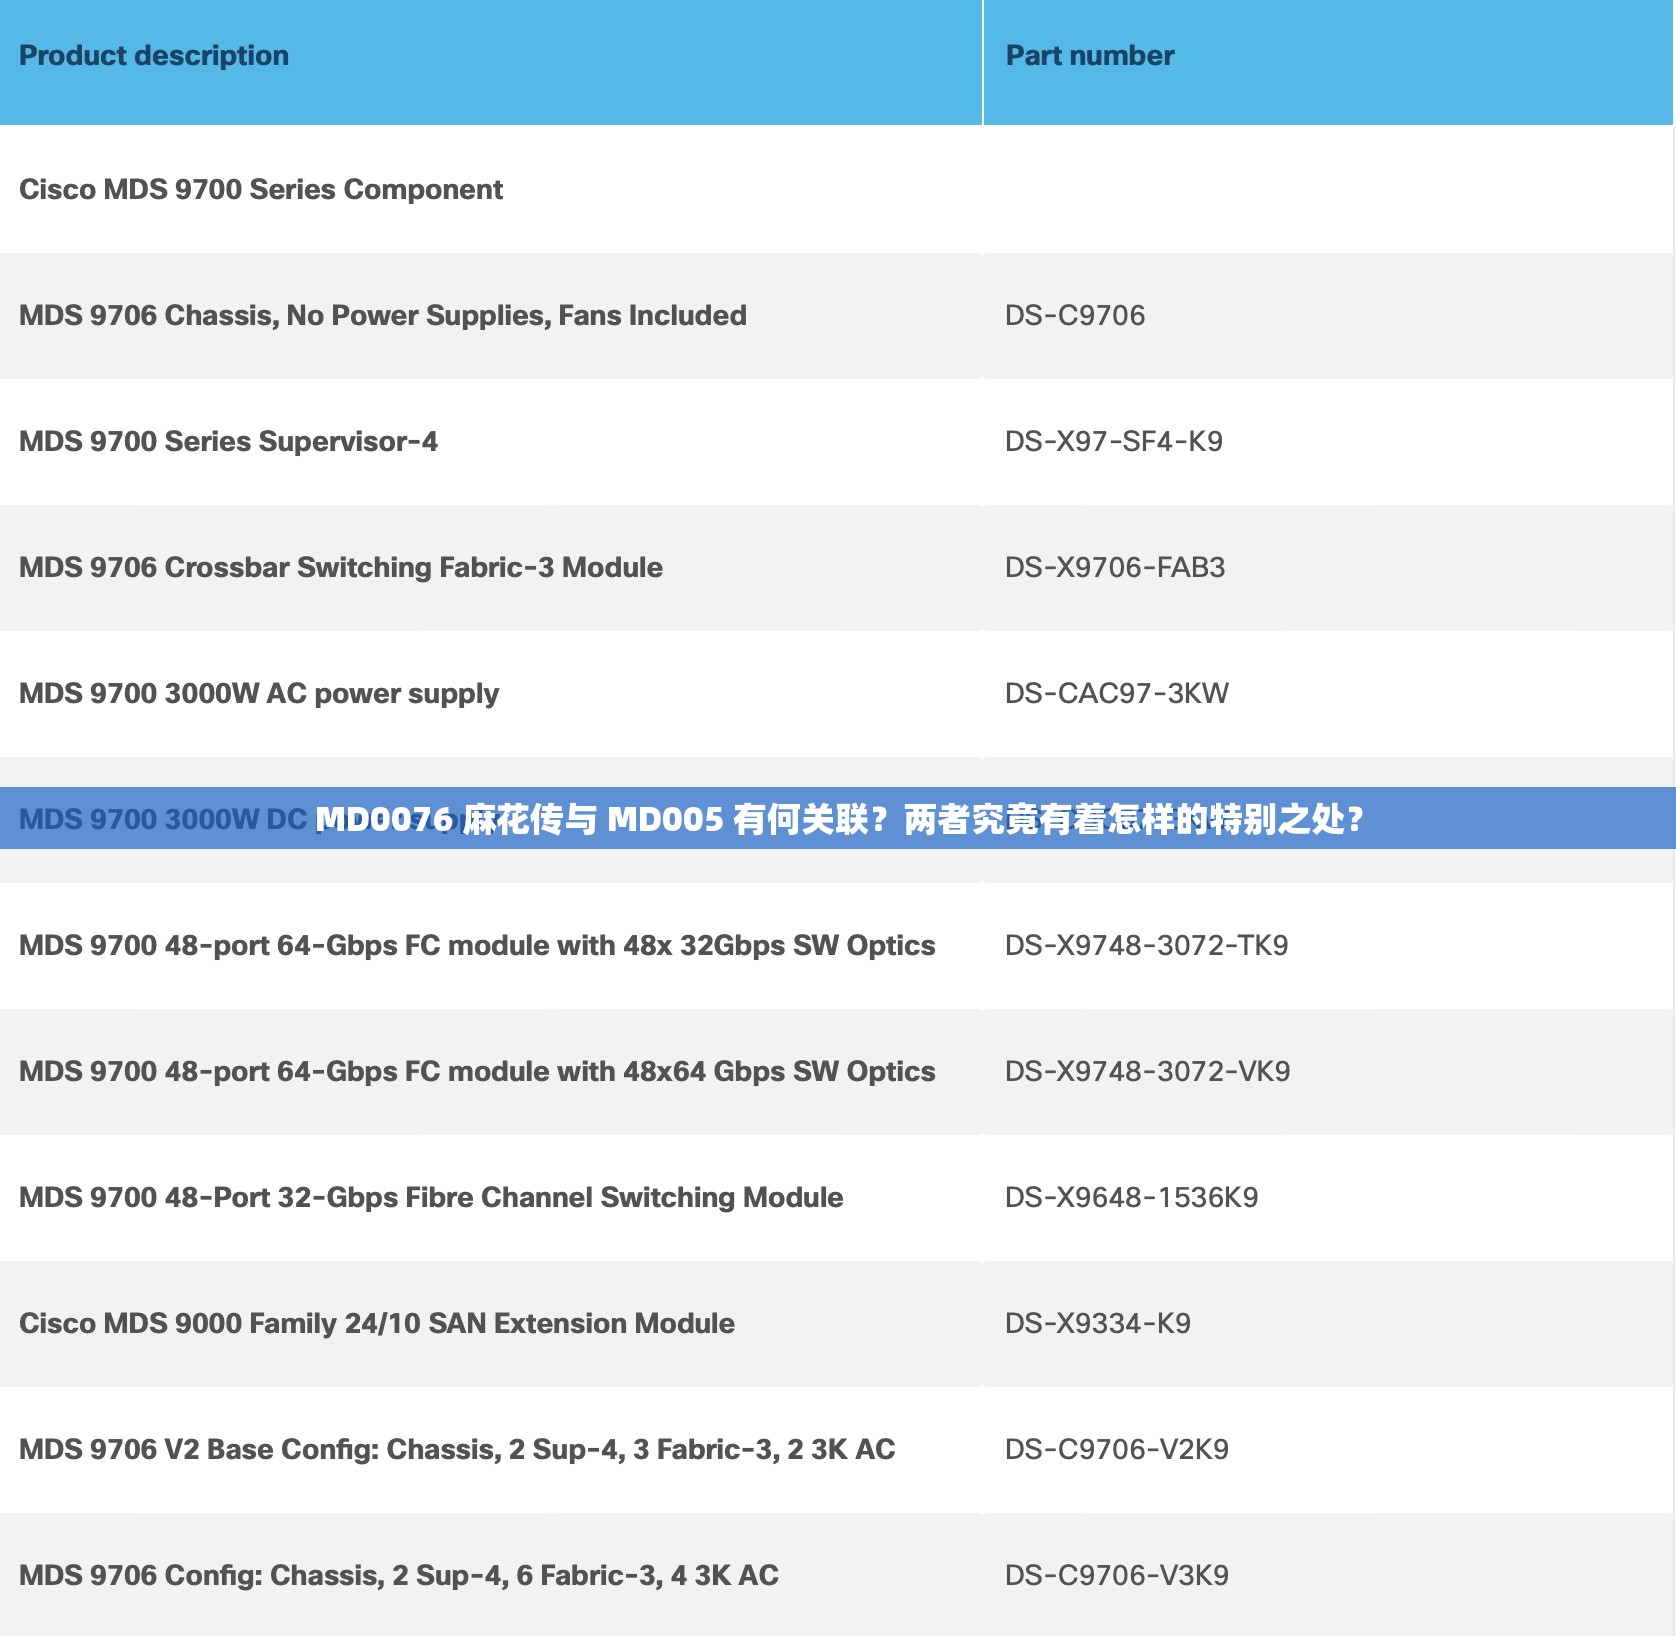Select part number DS-X9334-K9

pyautogui.click(x=1098, y=1324)
